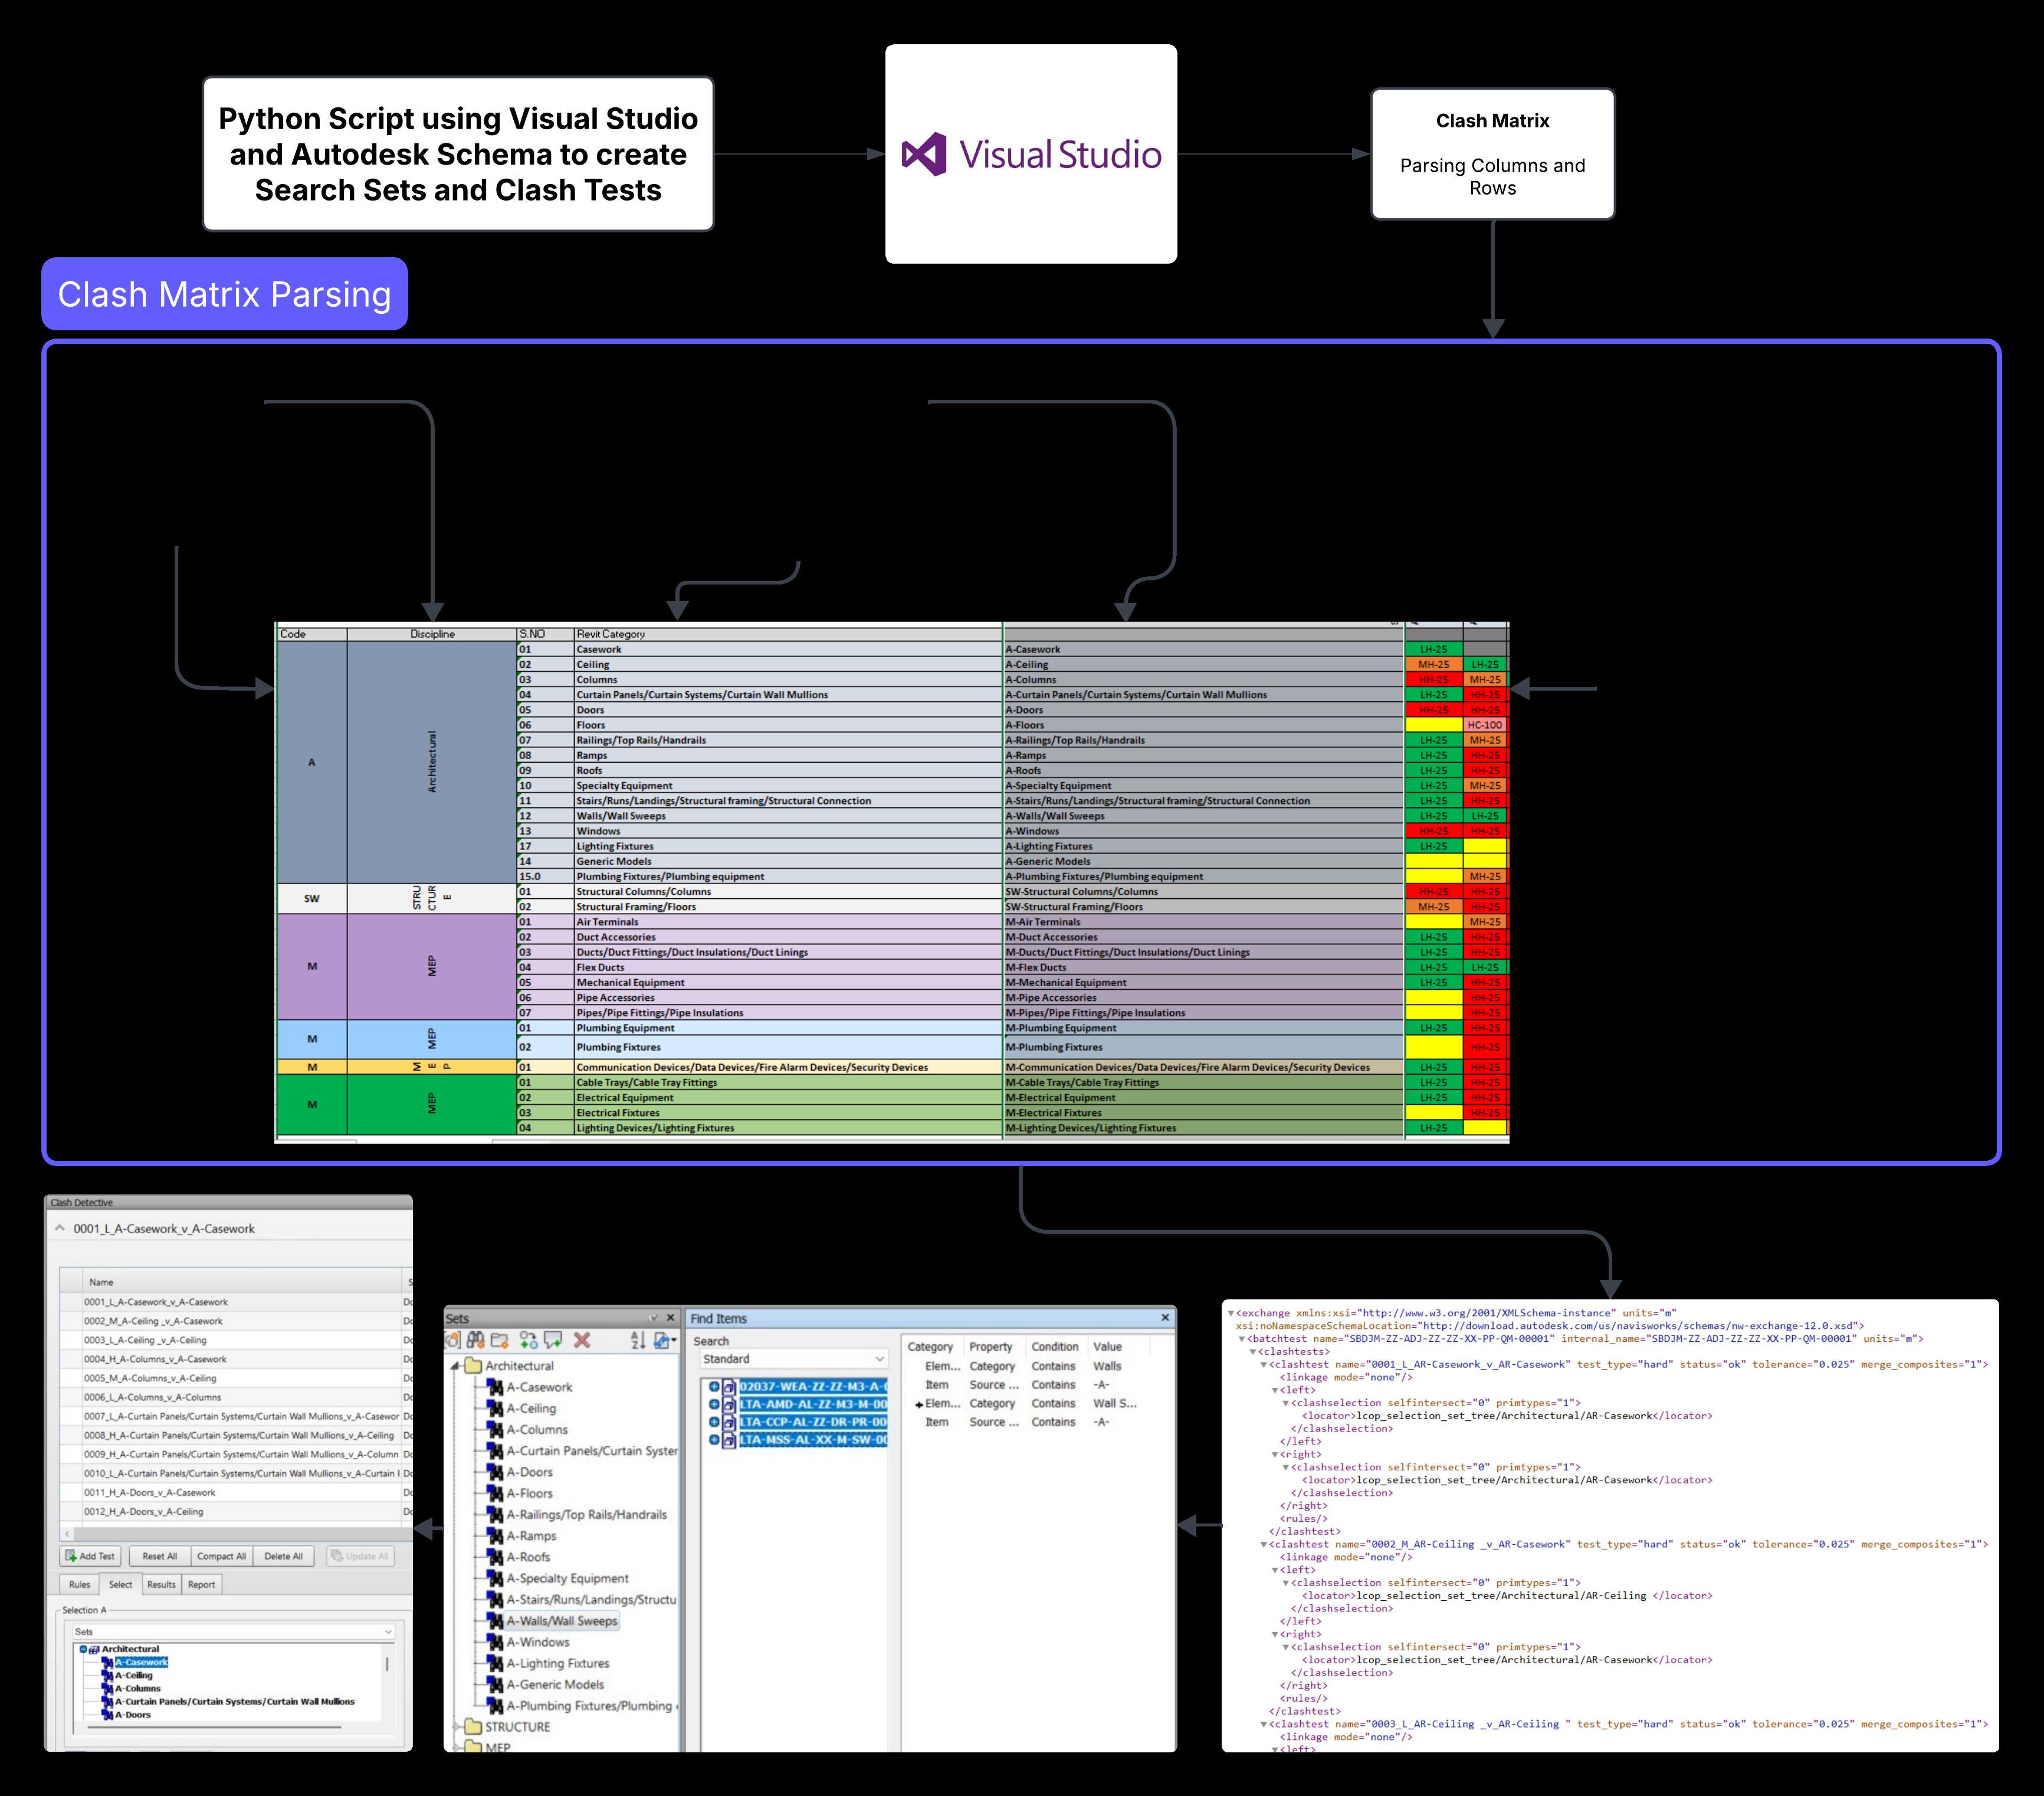Switch to the Results tab

point(161,1584)
